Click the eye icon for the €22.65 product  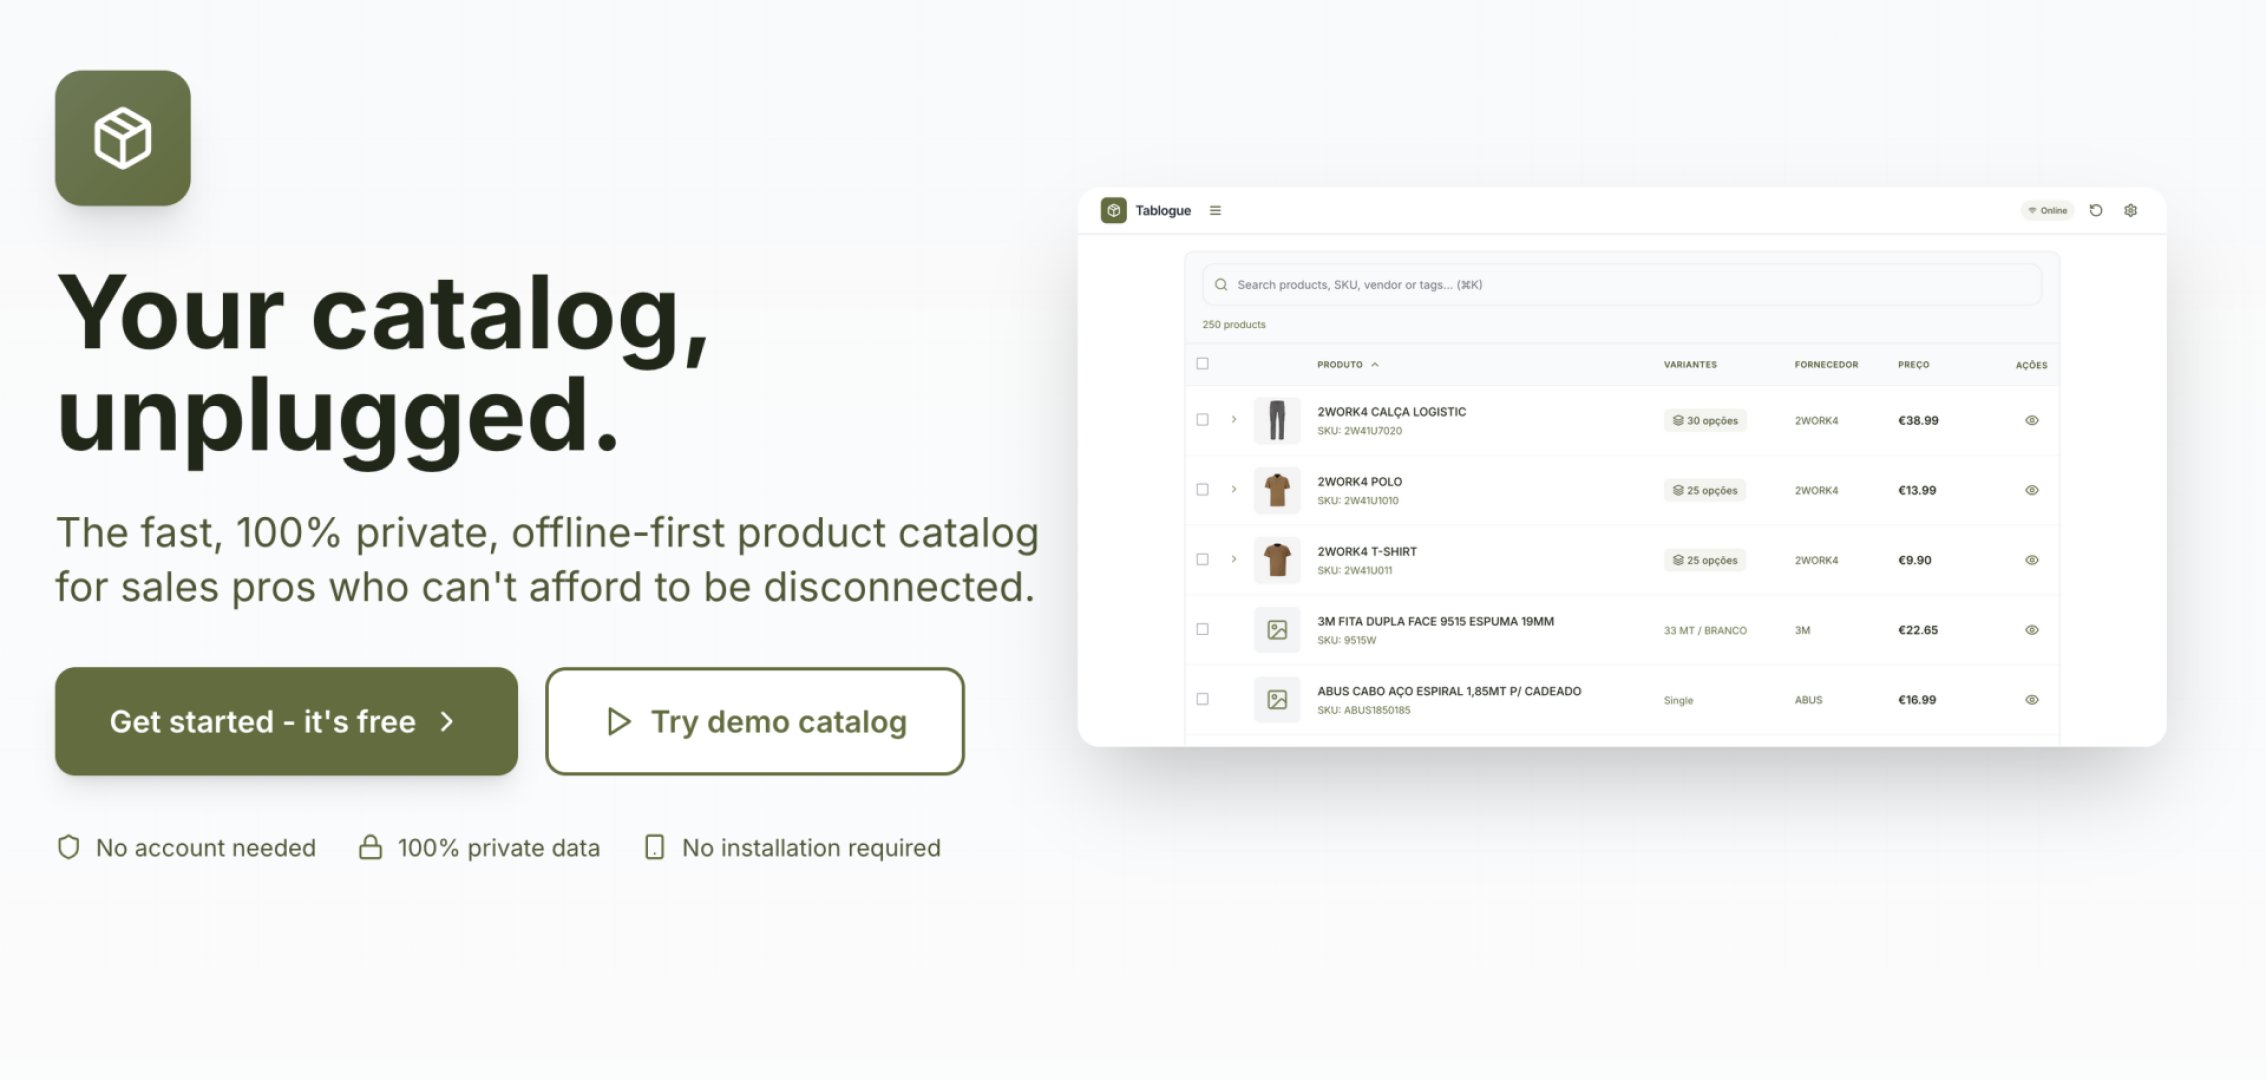click(2031, 630)
